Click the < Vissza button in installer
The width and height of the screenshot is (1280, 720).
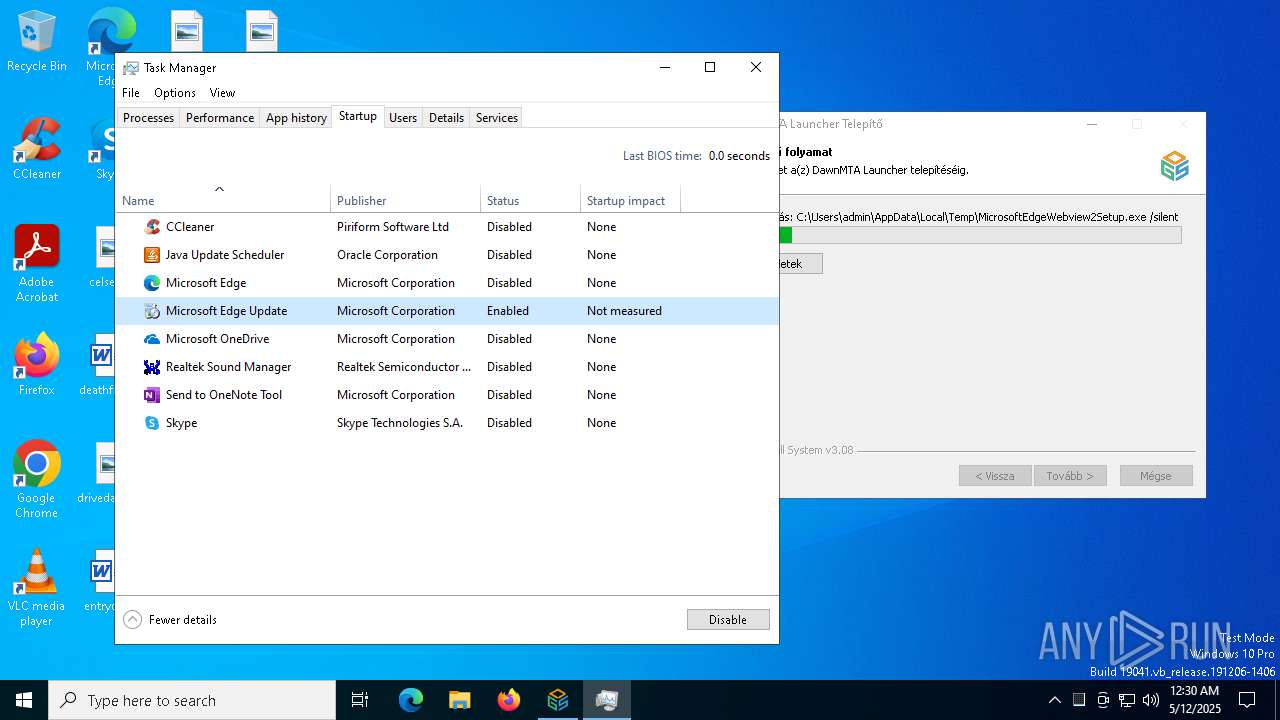[x=995, y=476]
